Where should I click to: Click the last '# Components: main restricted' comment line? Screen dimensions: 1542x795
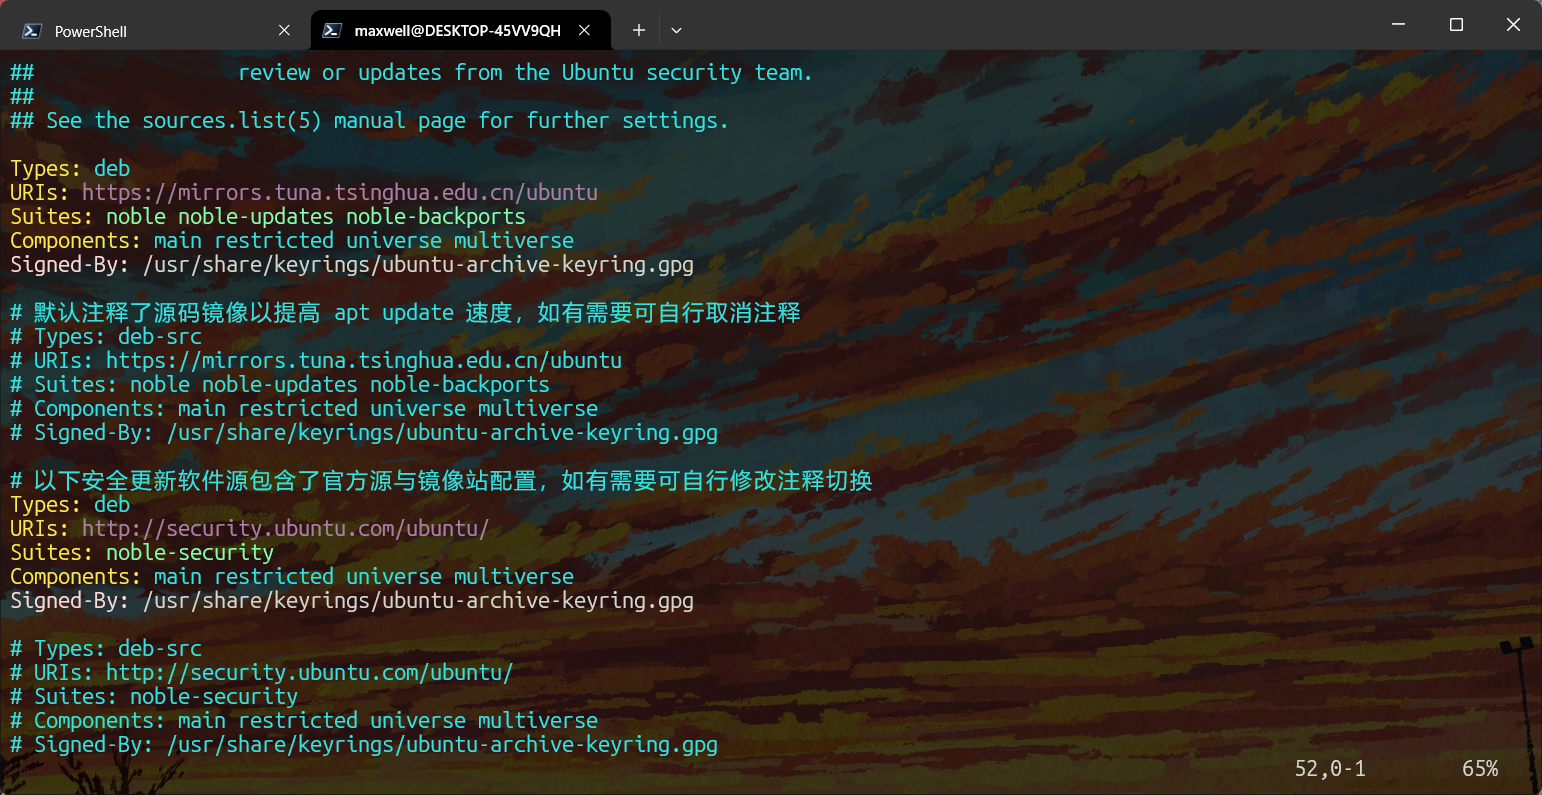coord(304,720)
